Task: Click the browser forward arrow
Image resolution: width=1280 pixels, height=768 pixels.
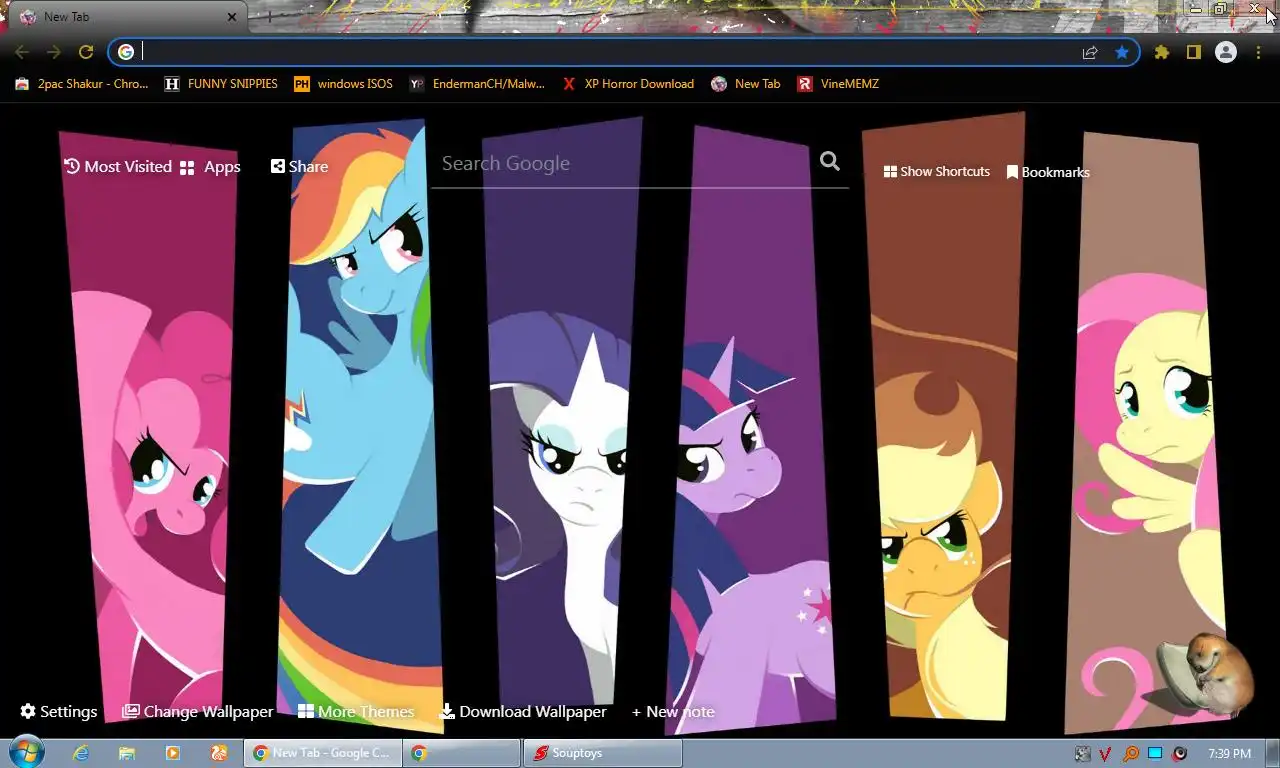Action: pyautogui.click(x=54, y=52)
